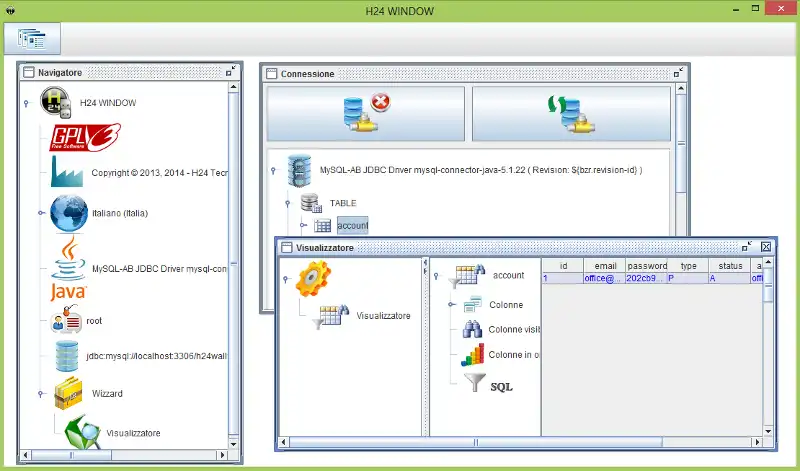Click the Java logo icon
The width and height of the screenshot is (800, 471).
point(68,268)
